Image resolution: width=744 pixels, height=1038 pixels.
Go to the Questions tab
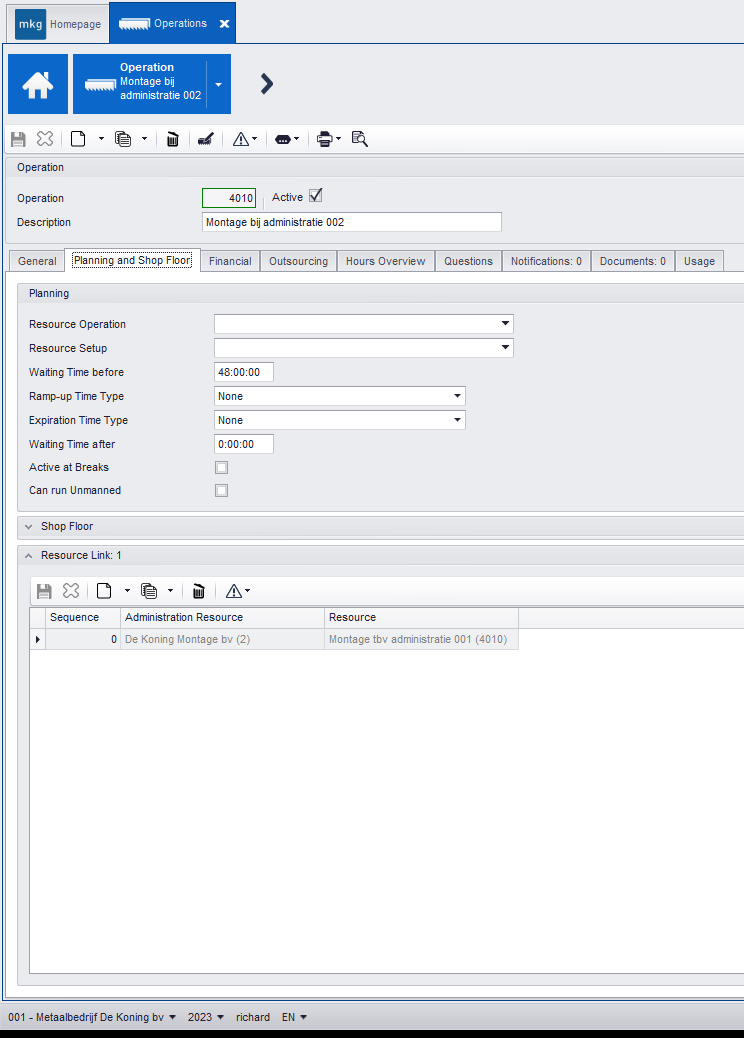click(x=469, y=261)
